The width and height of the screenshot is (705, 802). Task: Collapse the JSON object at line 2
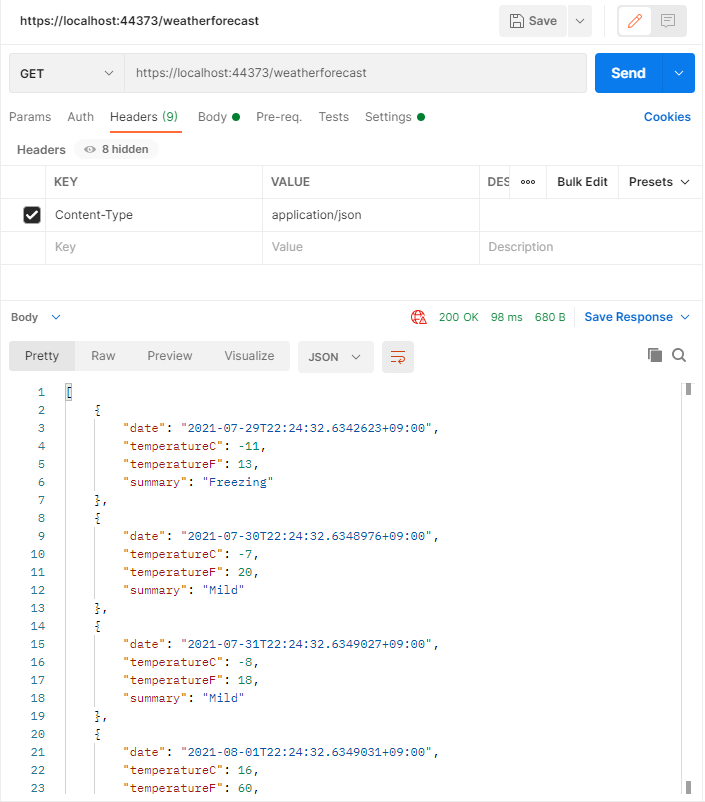[x=97, y=410]
